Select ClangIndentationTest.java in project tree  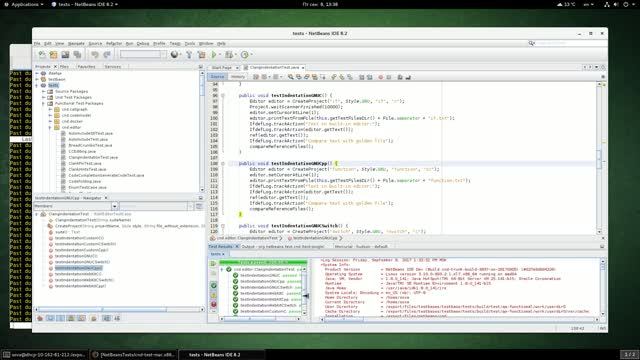(93, 157)
